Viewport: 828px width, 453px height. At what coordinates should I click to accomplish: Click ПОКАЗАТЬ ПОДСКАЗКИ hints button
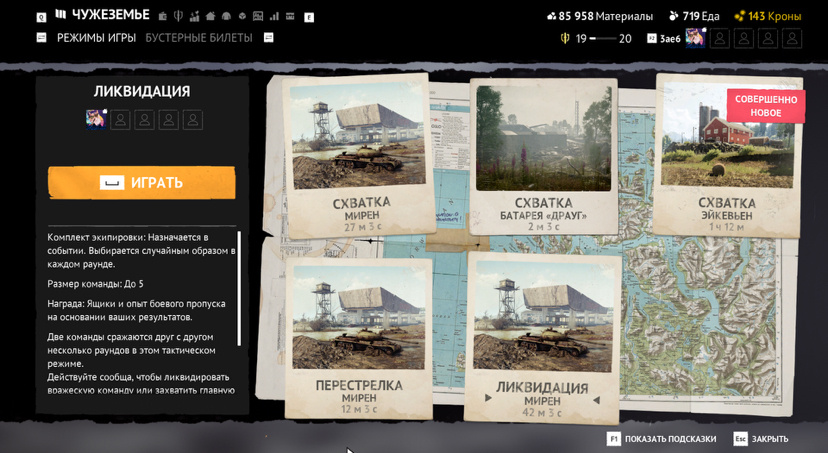pyautogui.click(x=671, y=439)
